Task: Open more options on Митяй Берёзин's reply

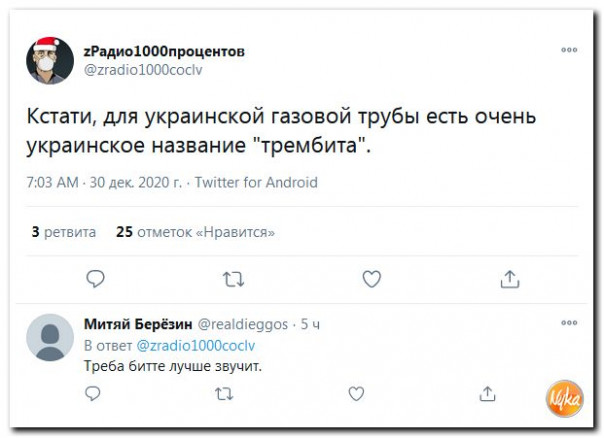Action: click(x=569, y=324)
